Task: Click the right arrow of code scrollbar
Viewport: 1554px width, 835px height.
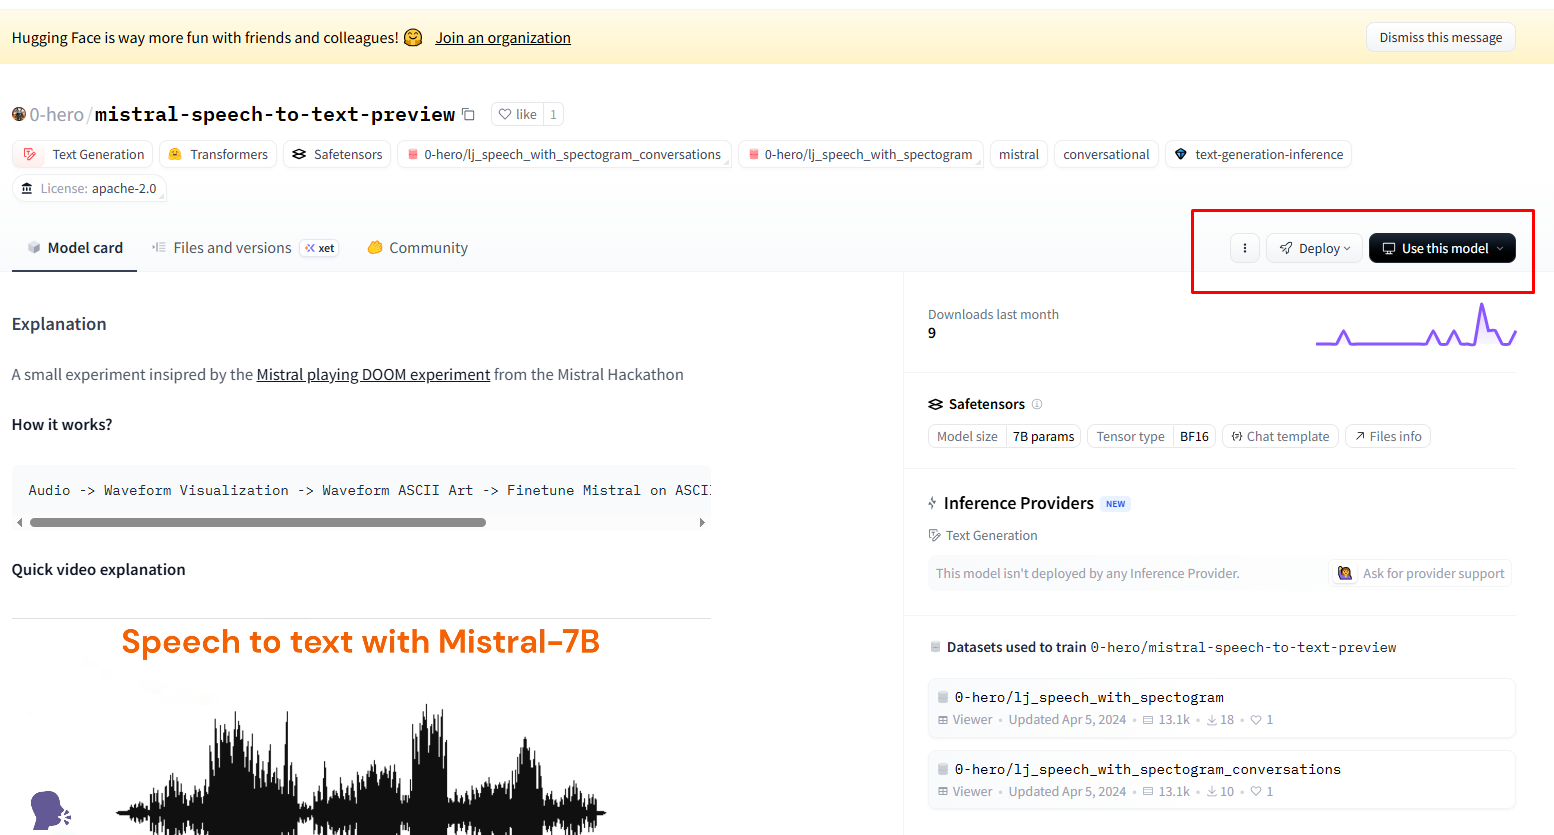Action: pos(702,522)
